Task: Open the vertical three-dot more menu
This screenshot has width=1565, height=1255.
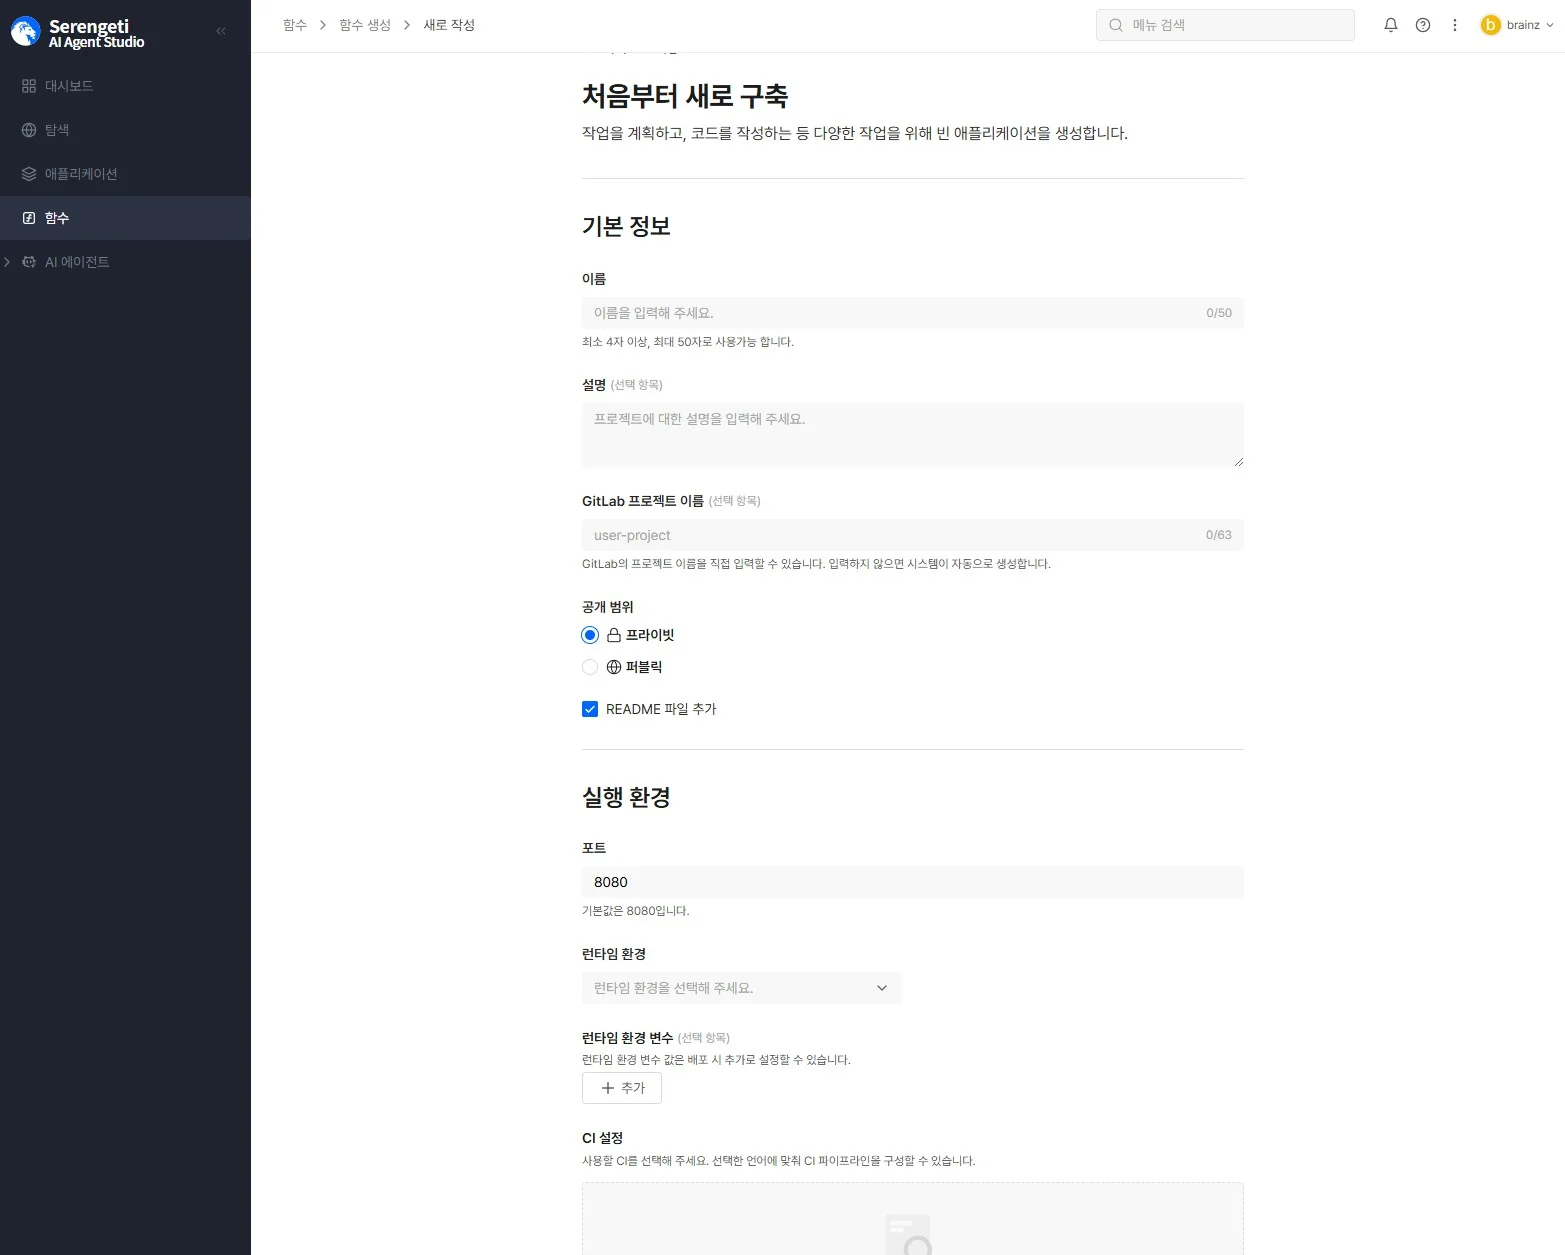Action: pyautogui.click(x=1454, y=25)
